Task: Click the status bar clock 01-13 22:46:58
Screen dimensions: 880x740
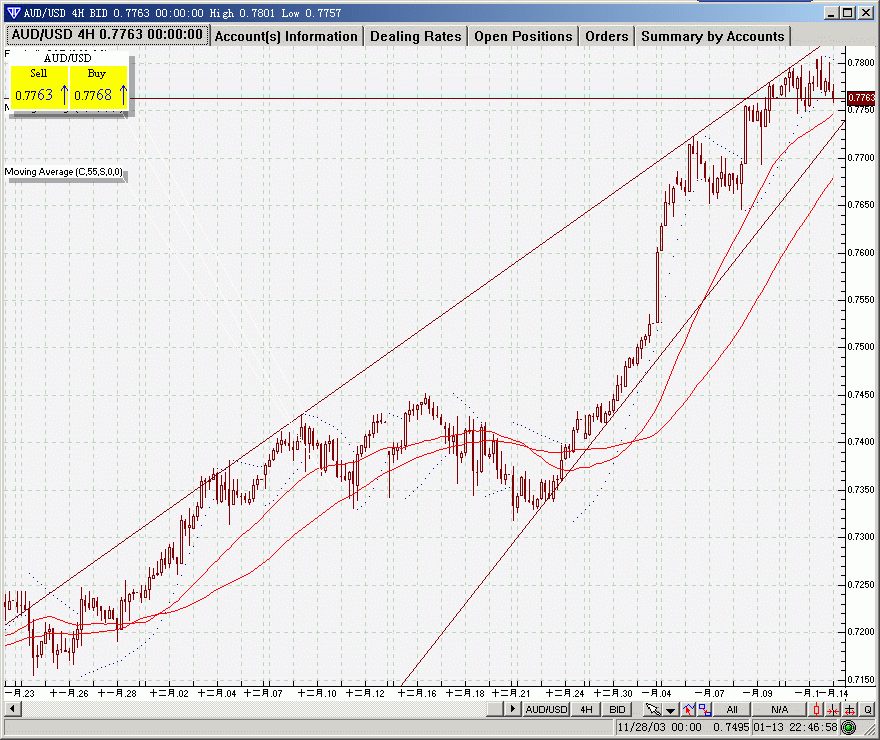Action: pos(795,727)
